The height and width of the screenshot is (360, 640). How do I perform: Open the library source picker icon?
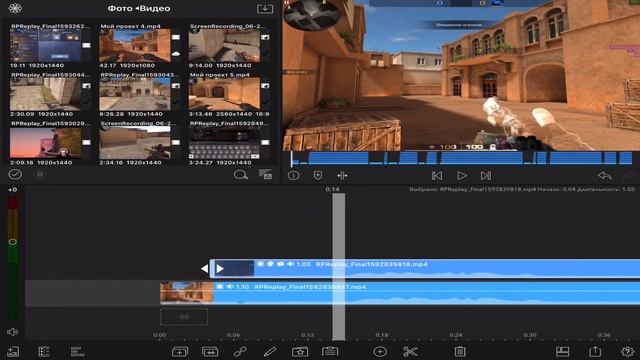[x=15, y=8]
